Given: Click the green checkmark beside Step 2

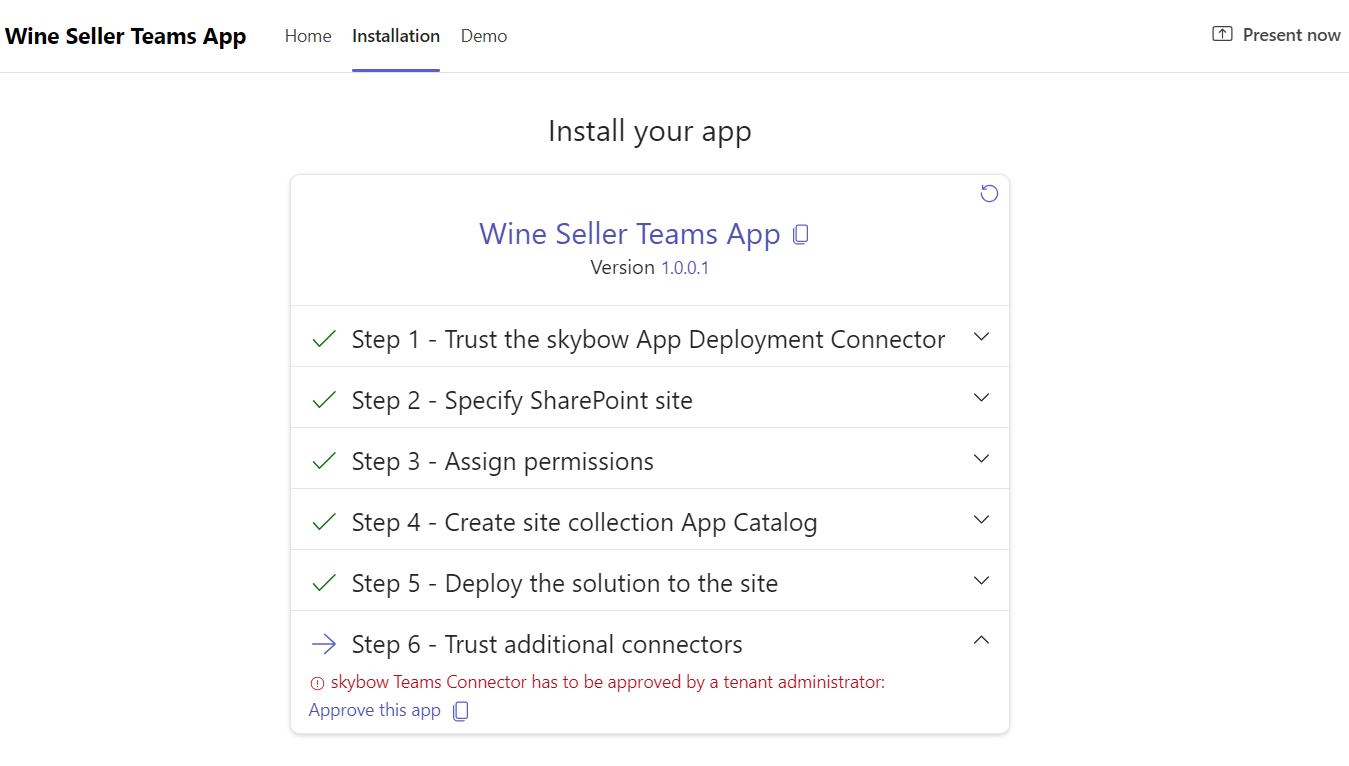Looking at the screenshot, I should pyautogui.click(x=324, y=400).
